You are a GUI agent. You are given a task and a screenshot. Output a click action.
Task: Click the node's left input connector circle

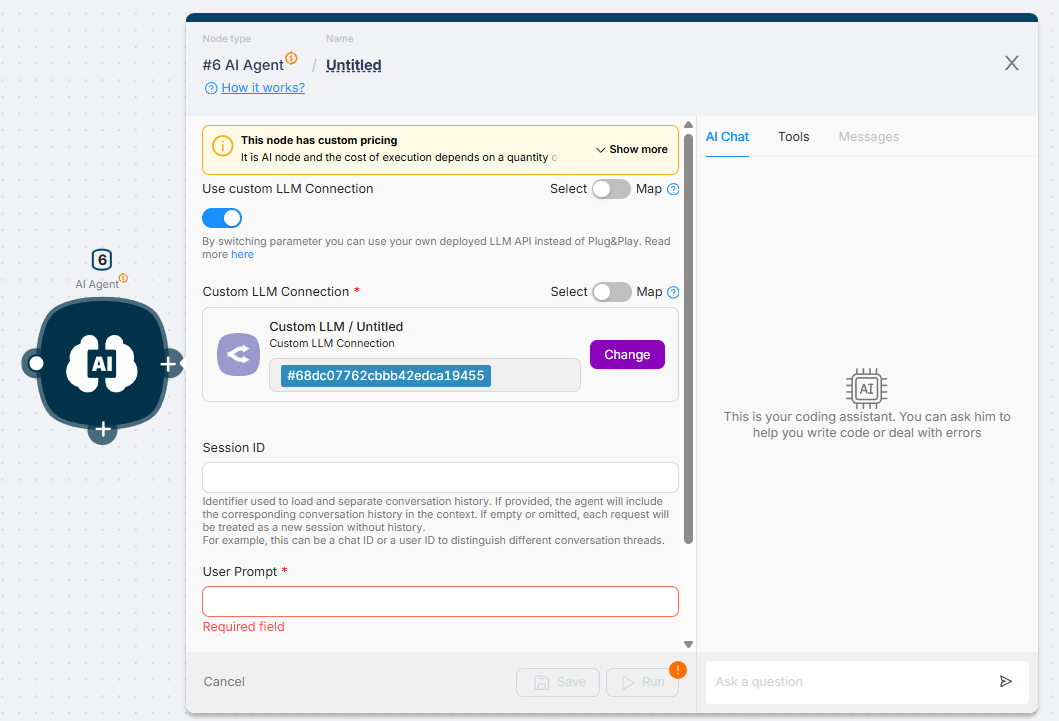tap(36, 363)
